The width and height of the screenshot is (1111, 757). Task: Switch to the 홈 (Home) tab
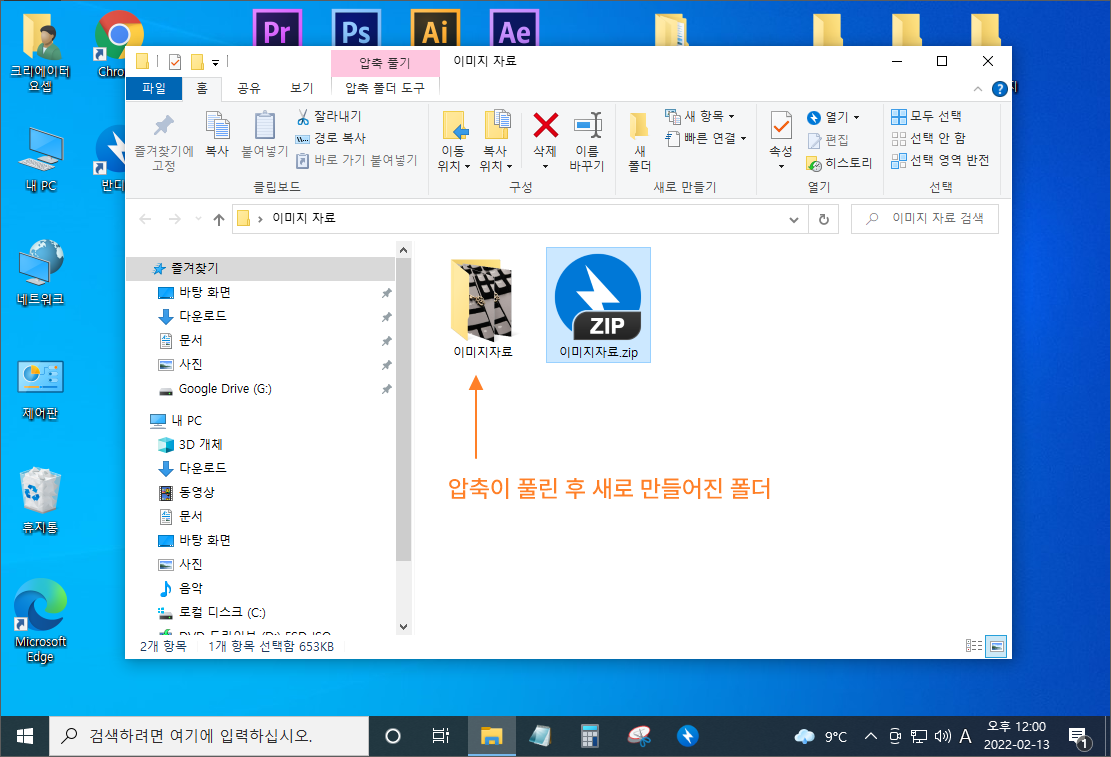202,88
